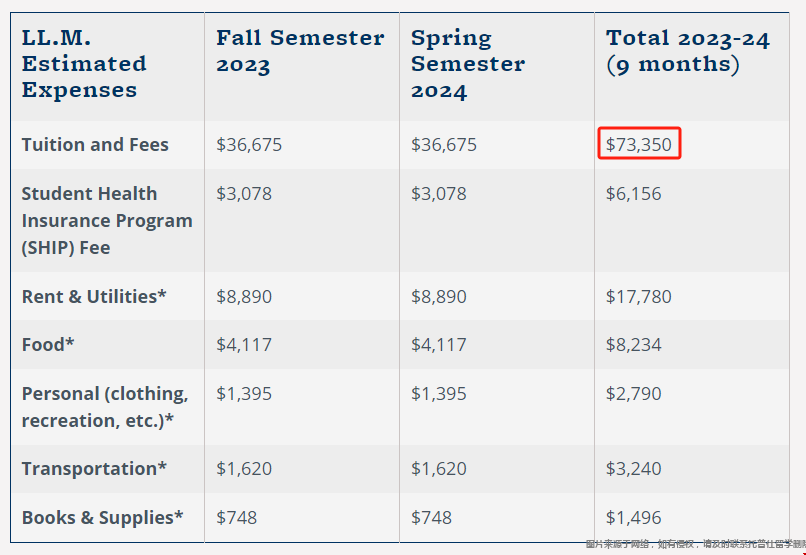Click the Fall Semester 2023 column header
Viewport: 806px width, 555px height.
point(300,51)
